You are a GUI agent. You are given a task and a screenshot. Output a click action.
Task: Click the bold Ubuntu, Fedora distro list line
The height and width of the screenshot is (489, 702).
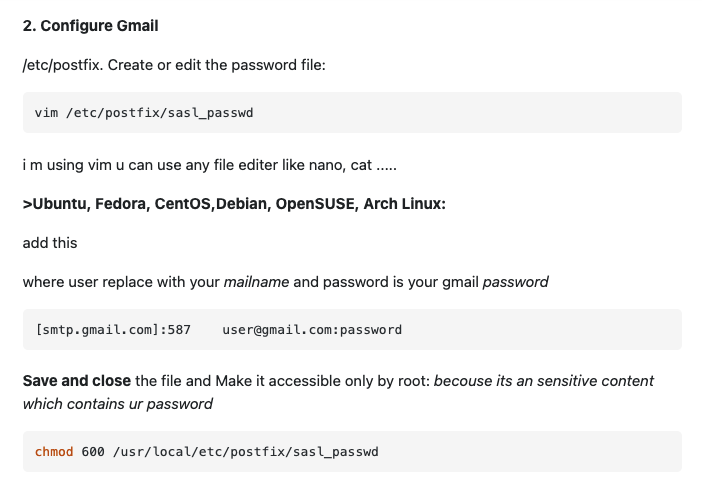tap(234, 204)
